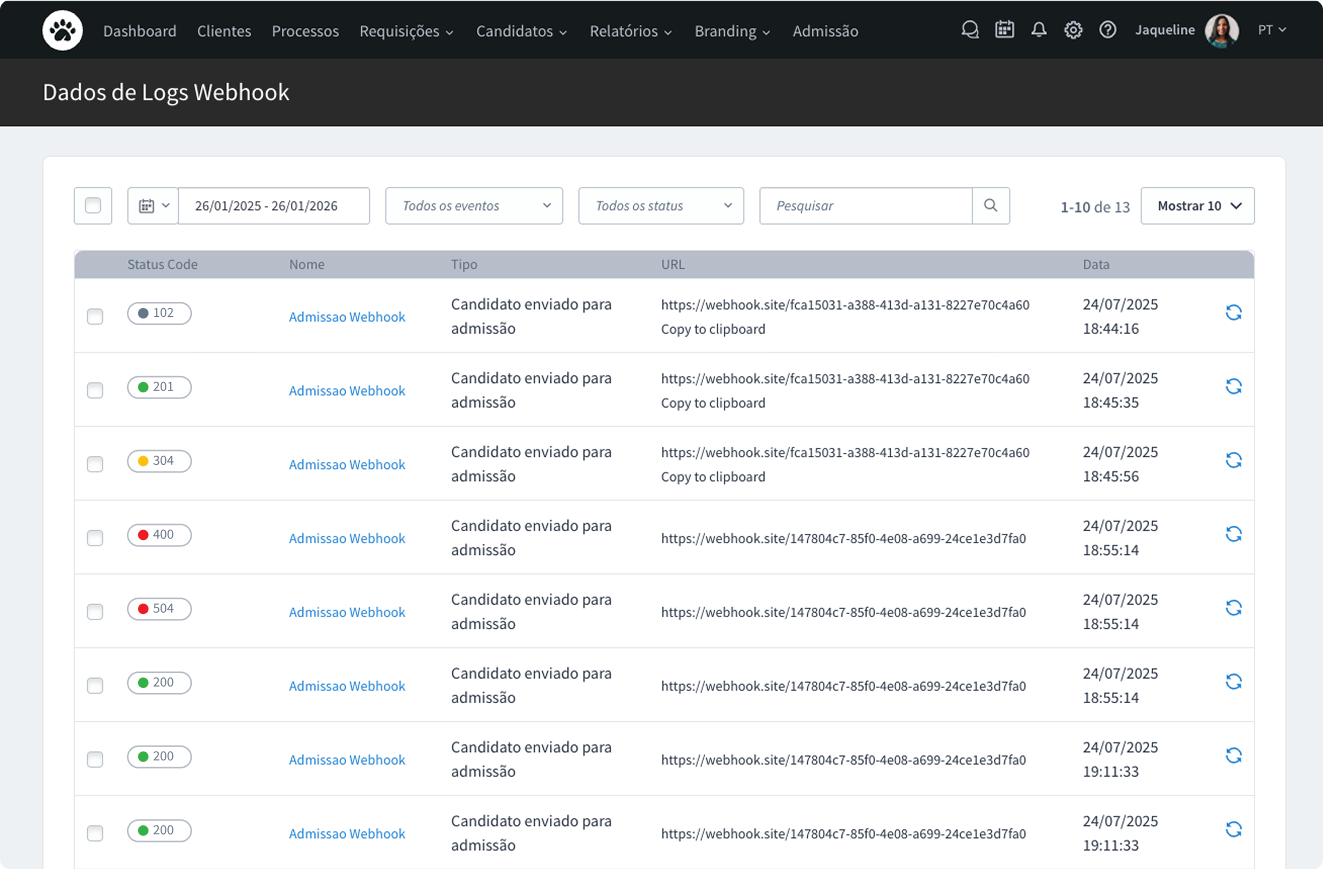Toggle the select-all checkbox
Viewport: 1323px width, 869px height.
click(93, 206)
